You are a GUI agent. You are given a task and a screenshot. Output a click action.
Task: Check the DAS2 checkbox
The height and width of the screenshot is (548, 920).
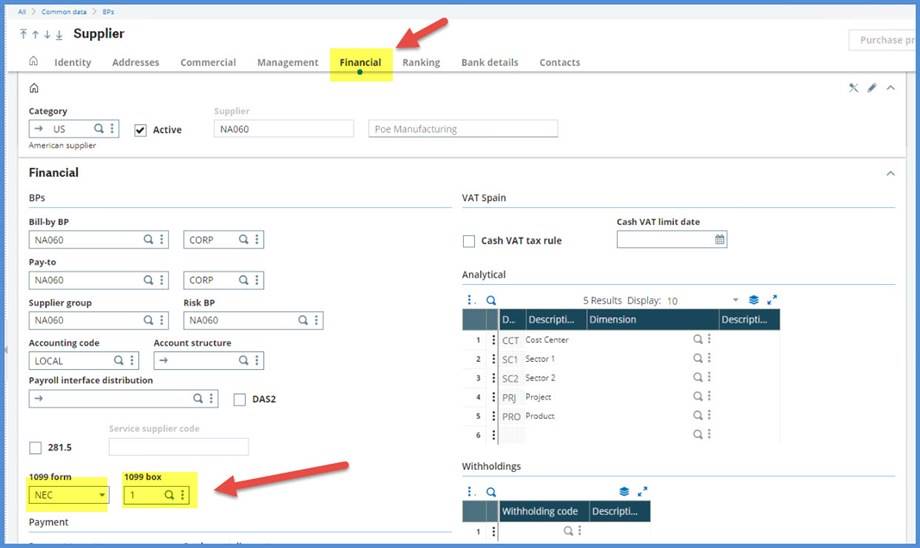tap(239, 399)
